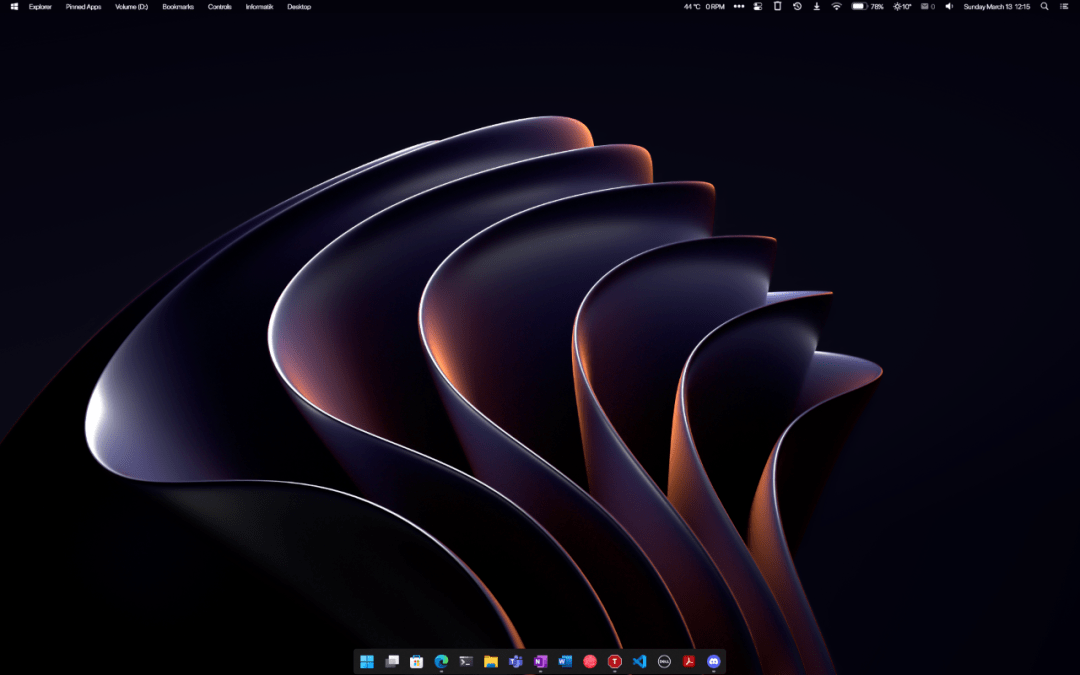The height and width of the screenshot is (675, 1080).
Task: Open the volume control via the speaker icon
Action: point(947,7)
